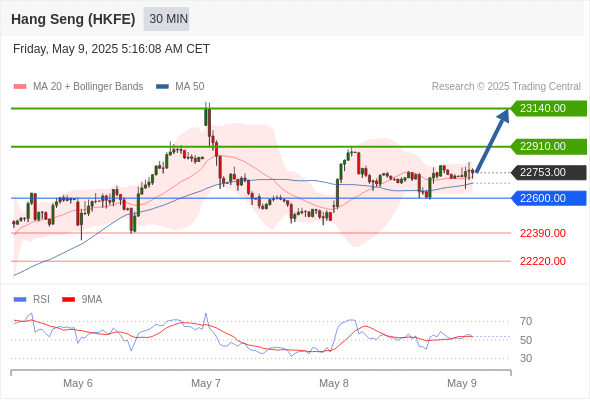Click the May 7 date axis label
The height and width of the screenshot is (400, 590).
coord(206,383)
